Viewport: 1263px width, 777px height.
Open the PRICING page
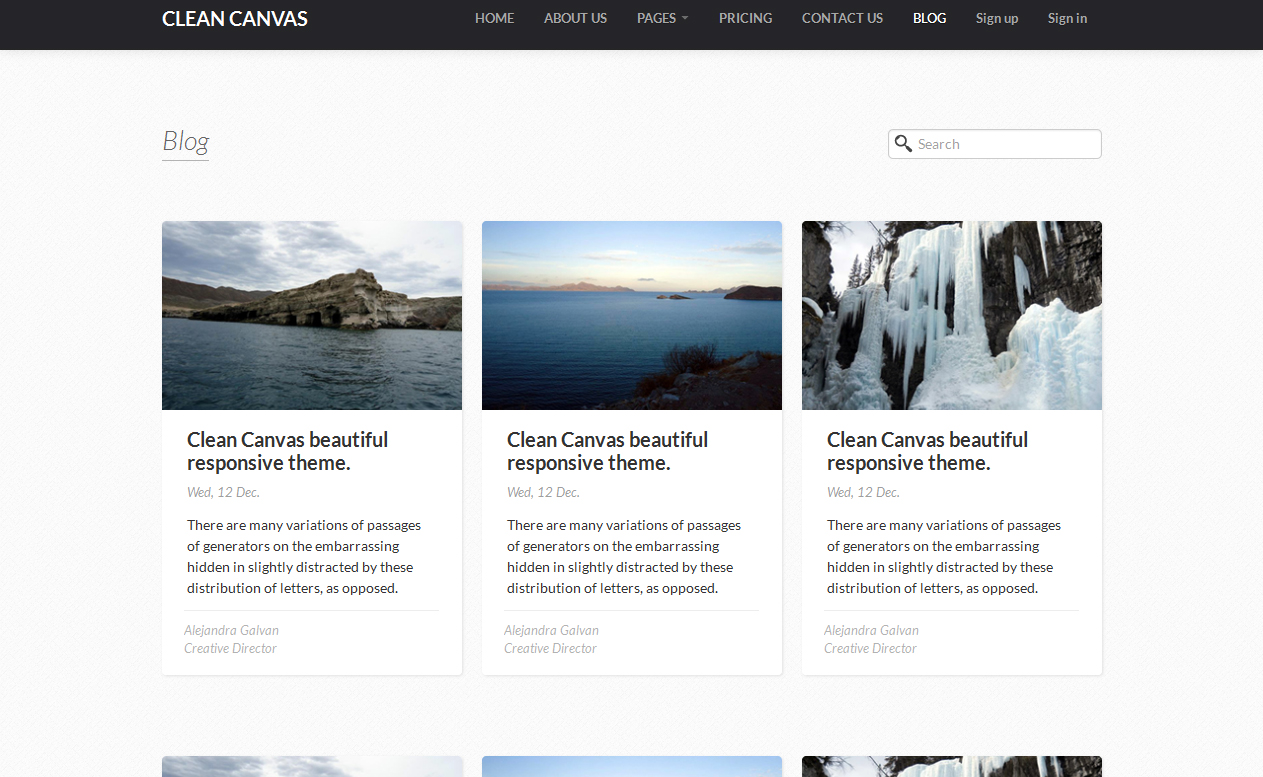[x=745, y=18]
